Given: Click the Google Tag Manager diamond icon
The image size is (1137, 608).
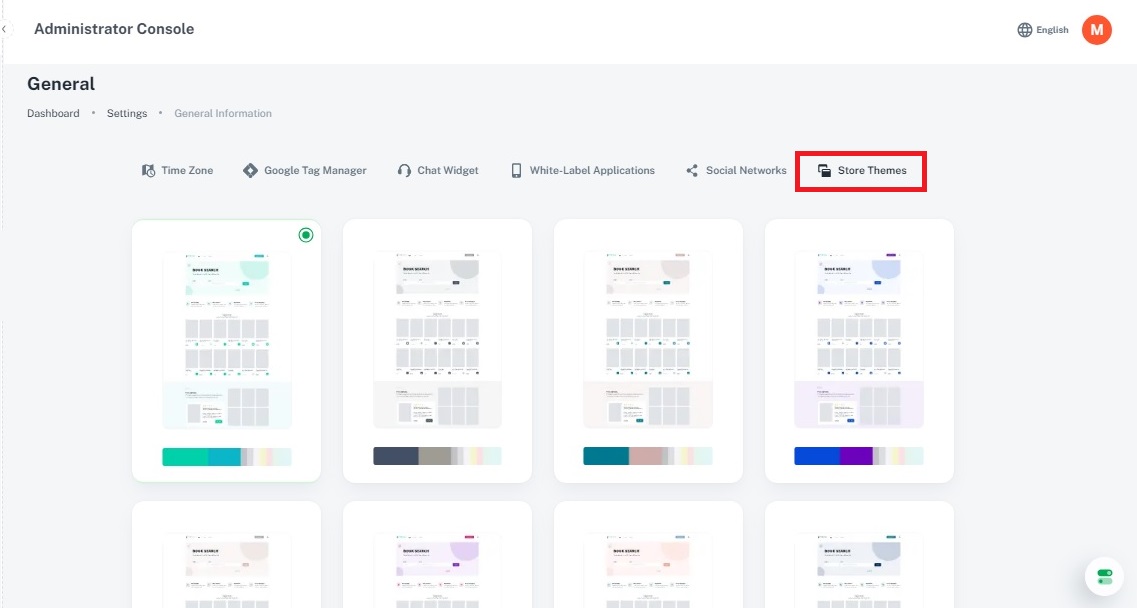Looking at the screenshot, I should [250, 171].
